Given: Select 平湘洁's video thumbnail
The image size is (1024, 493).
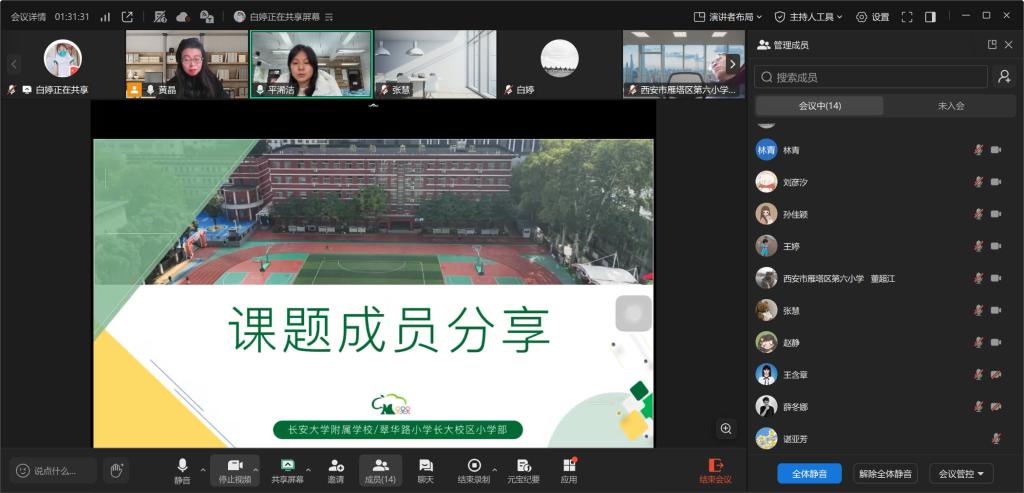Looking at the screenshot, I should pos(311,63).
